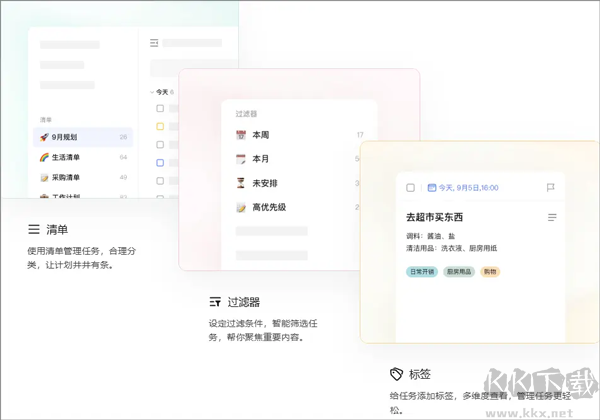This screenshot has width=600, height=420.
Task: Check the 去超市买东西 task checkbox
Action: [x=410, y=187]
